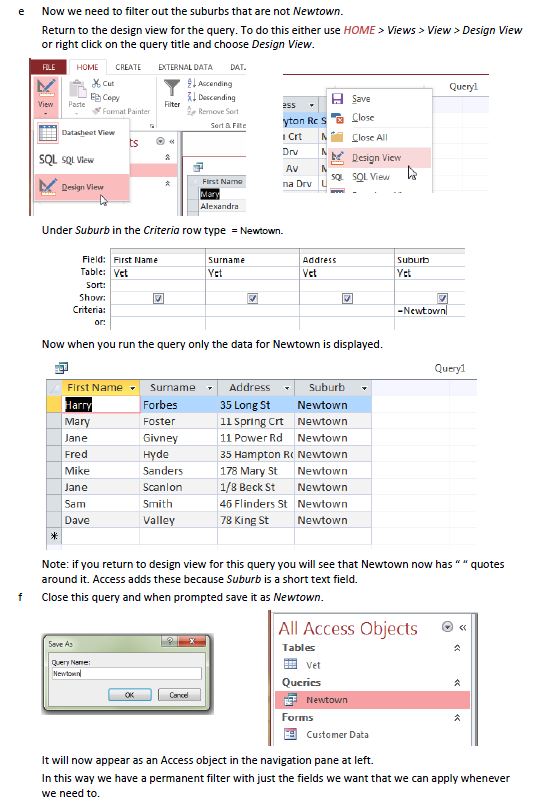Select Design View in the context menu

click(x=379, y=158)
